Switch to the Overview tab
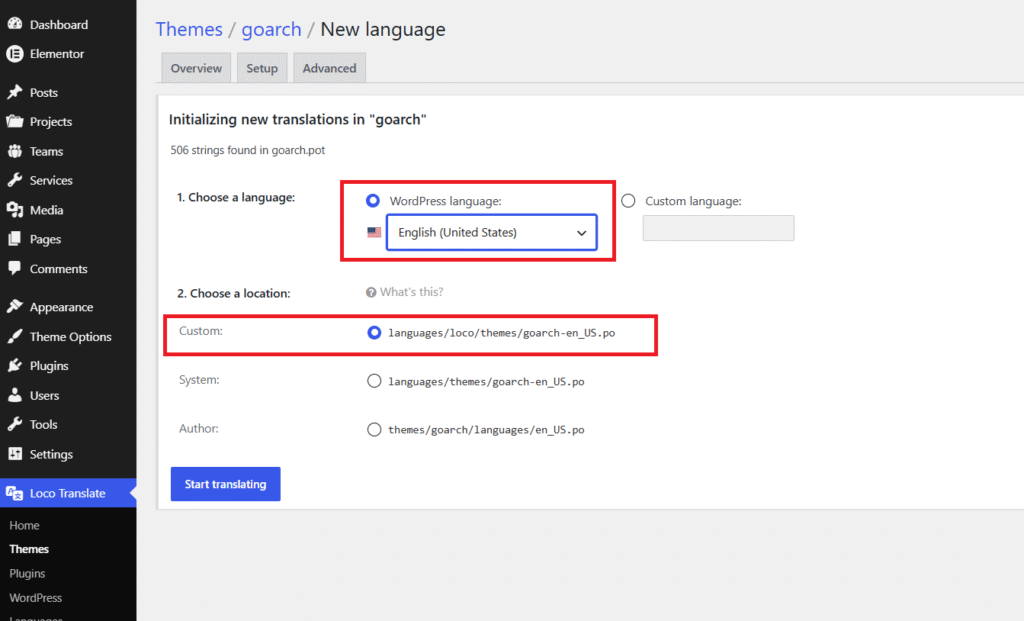The image size is (1024, 621). click(196, 68)
